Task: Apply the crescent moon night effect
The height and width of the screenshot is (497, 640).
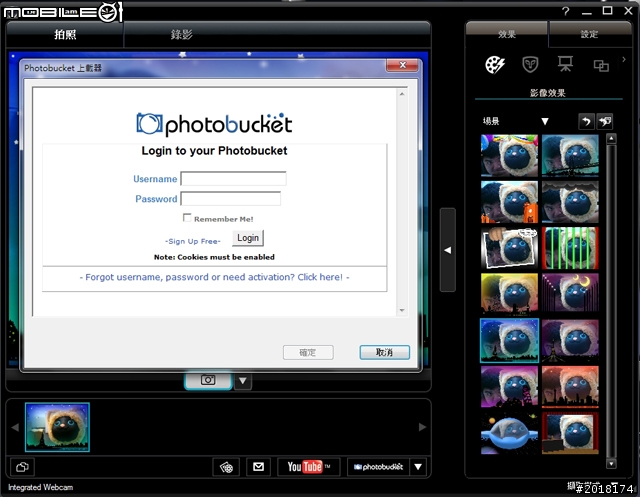Action: point(570,294)
